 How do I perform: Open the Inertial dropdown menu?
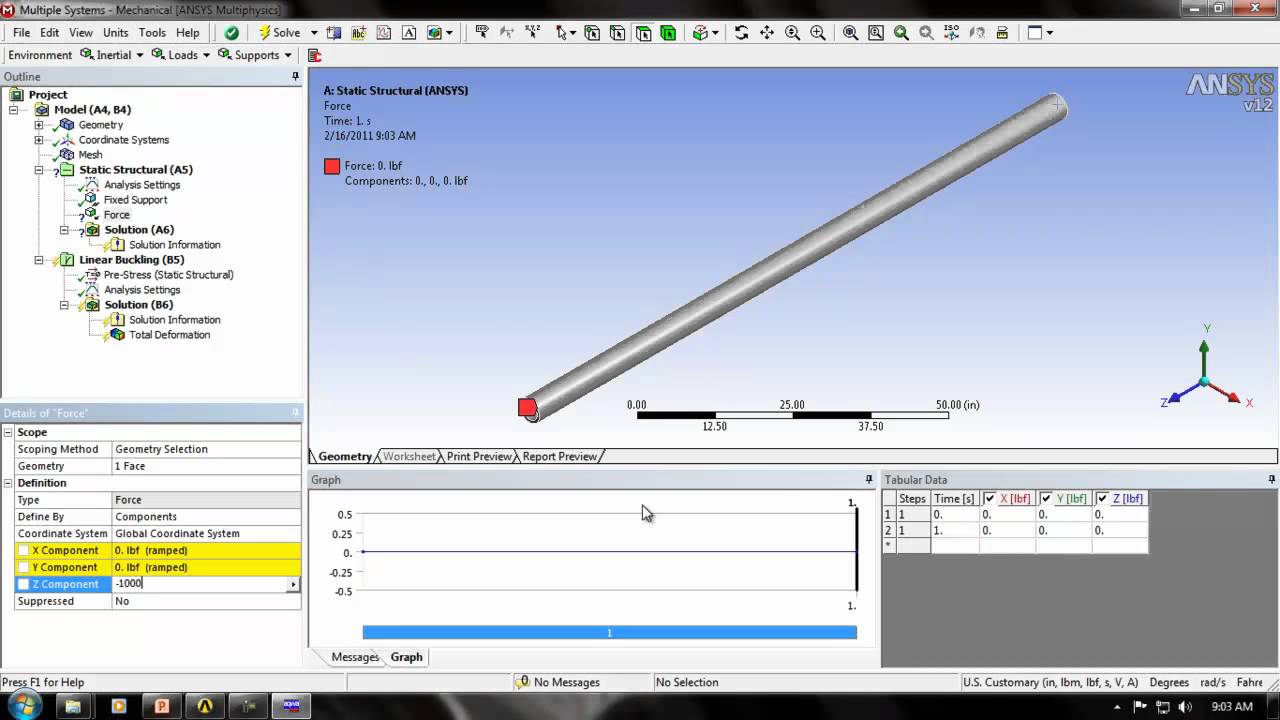pyautogui.click(x=112, y=55)
